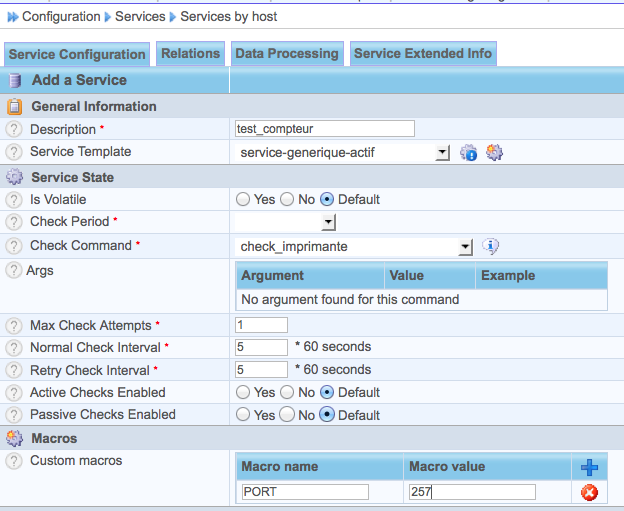Select No for Active Checks Enabled

coord(287,393)
